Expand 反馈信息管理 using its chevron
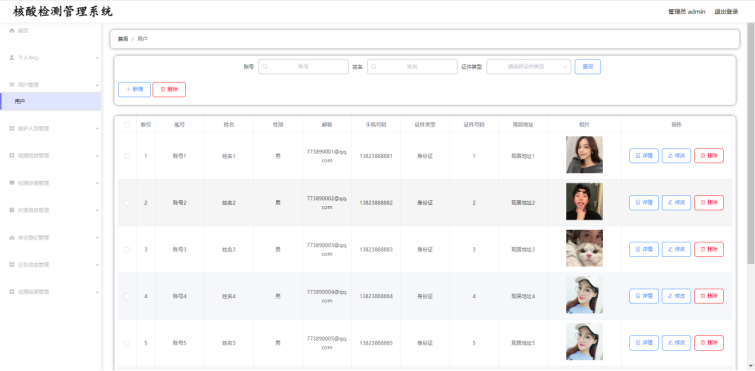 (97, 210)
